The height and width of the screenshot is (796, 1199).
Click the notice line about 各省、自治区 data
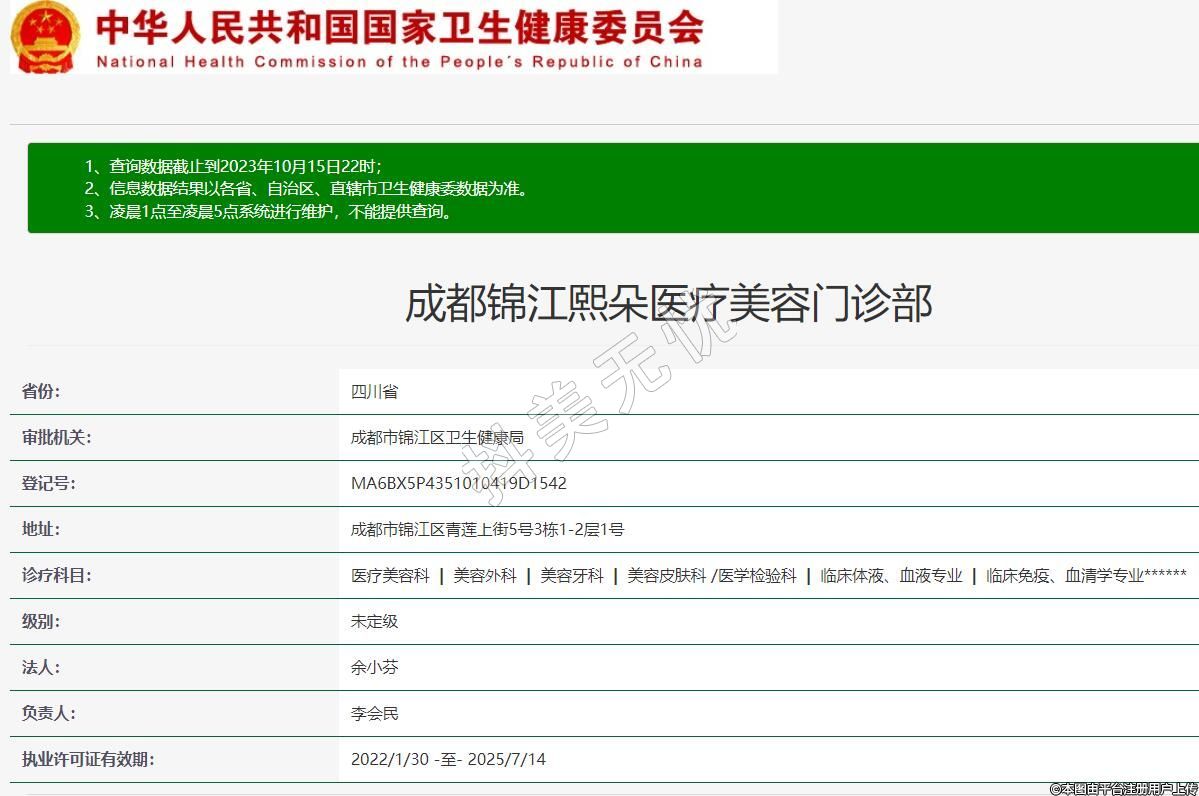318,188
